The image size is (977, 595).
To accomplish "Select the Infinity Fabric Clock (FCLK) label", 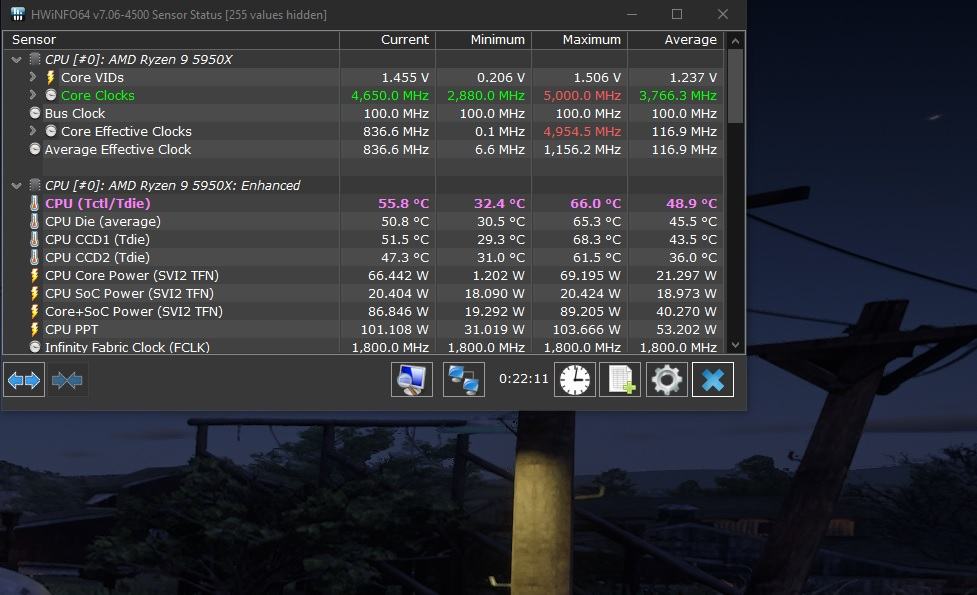I will [x=127, y=347].
